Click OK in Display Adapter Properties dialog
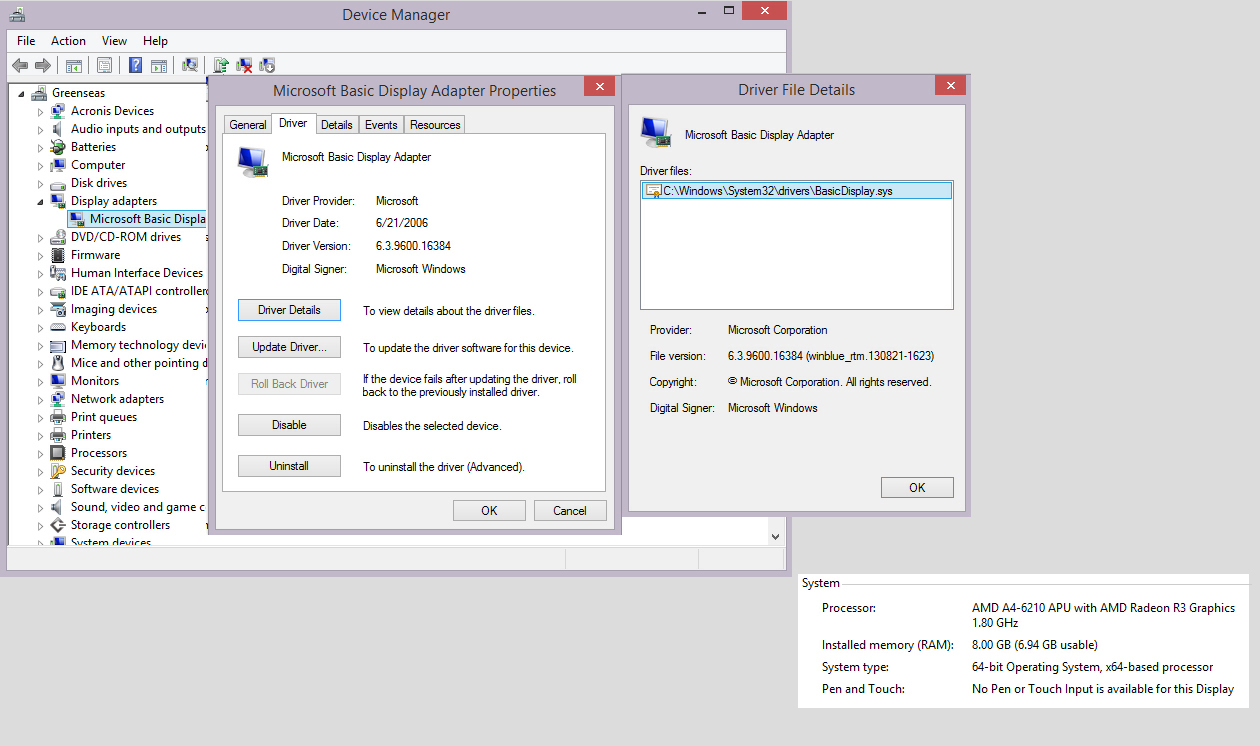 tap(489, 511)
